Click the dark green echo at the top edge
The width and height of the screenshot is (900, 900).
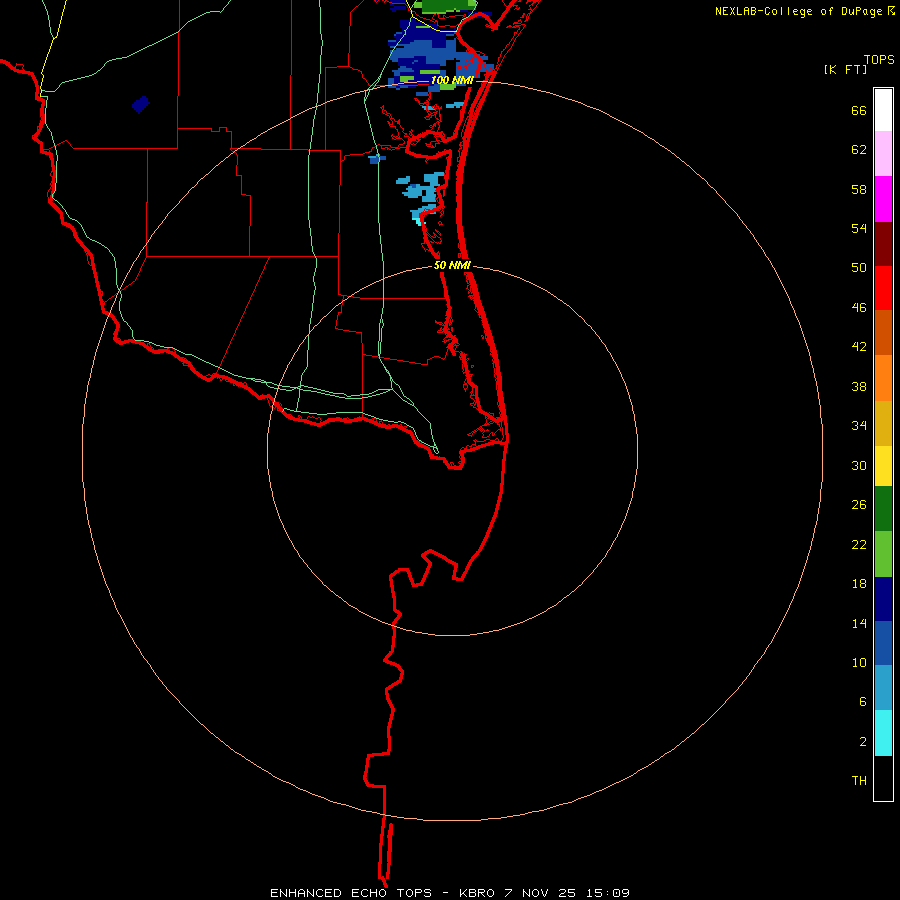click(x=445, y=6)
